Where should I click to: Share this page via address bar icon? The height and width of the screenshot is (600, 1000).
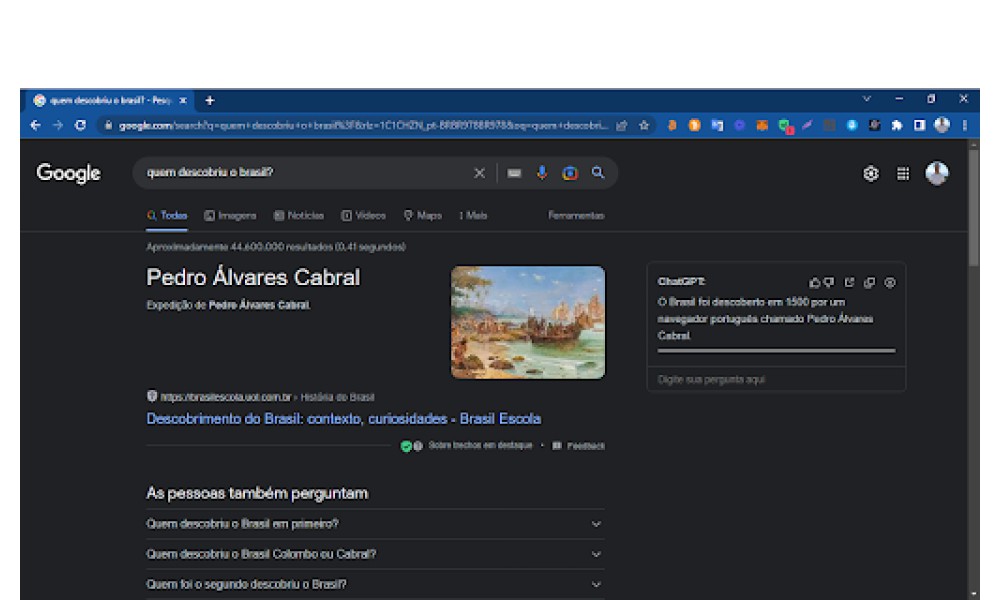[x=622, y=126]
